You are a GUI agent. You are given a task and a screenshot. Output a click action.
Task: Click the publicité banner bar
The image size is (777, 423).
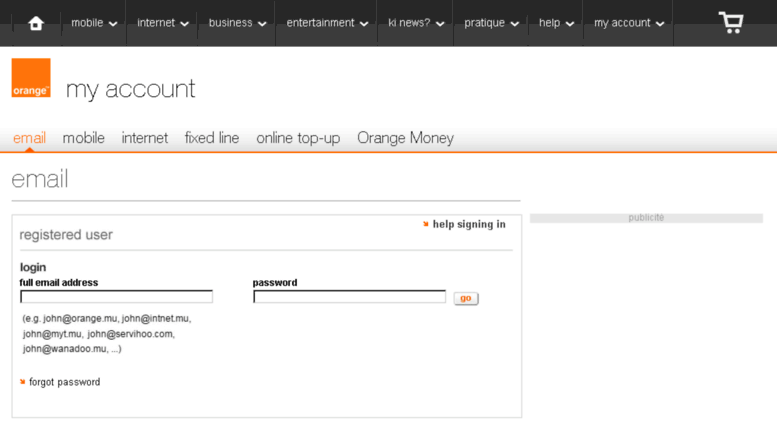[x=646, y=218]
